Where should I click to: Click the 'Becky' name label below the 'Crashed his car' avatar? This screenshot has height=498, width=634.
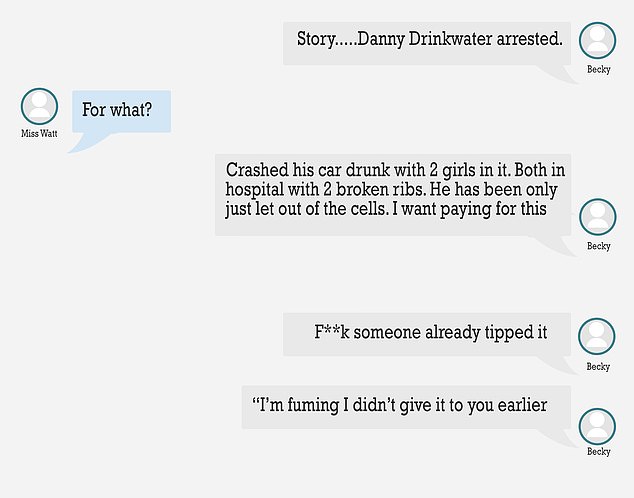click(x=598, y=246)
